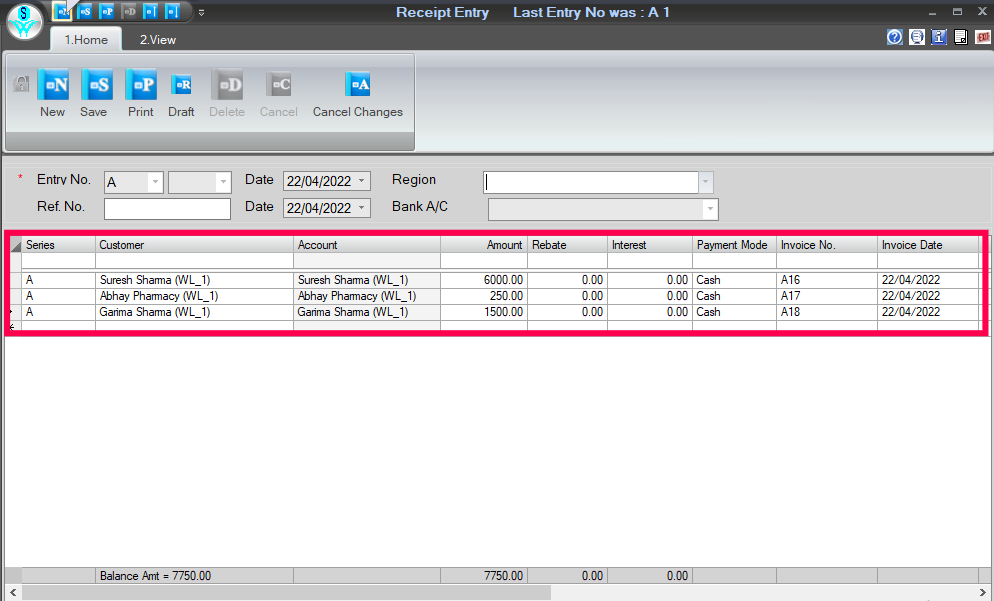Select the Save icon in quick access toolbar
The width and height of the screenshot is (994, 601).
click(x=84, y=11)
